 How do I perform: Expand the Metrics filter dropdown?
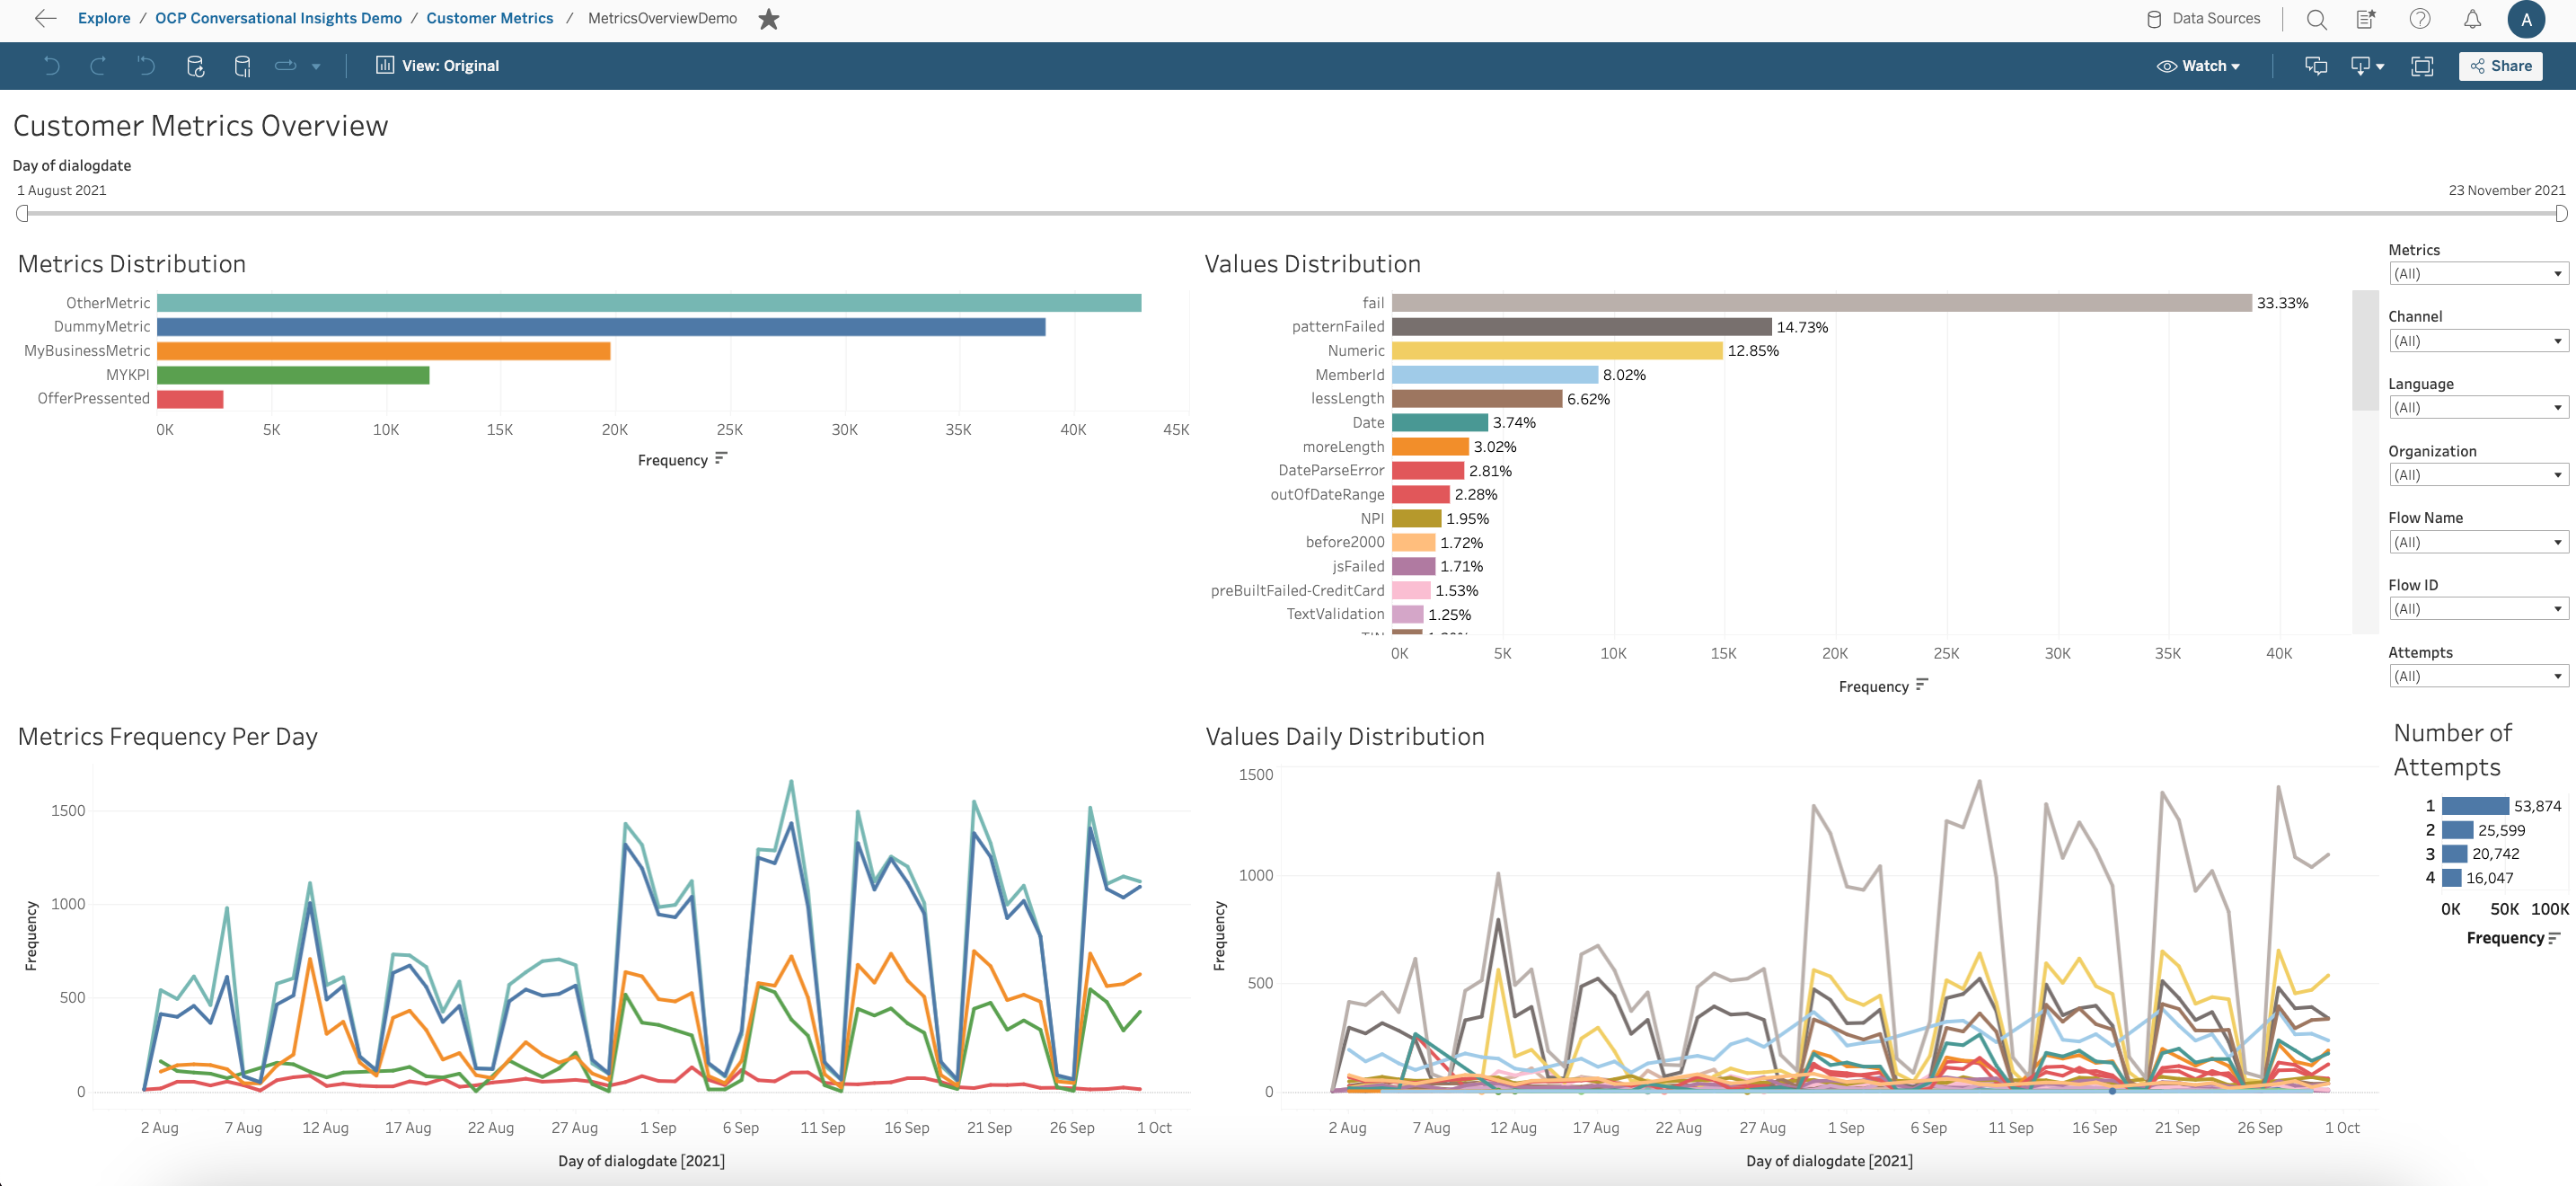click(x=2478, y=274)
